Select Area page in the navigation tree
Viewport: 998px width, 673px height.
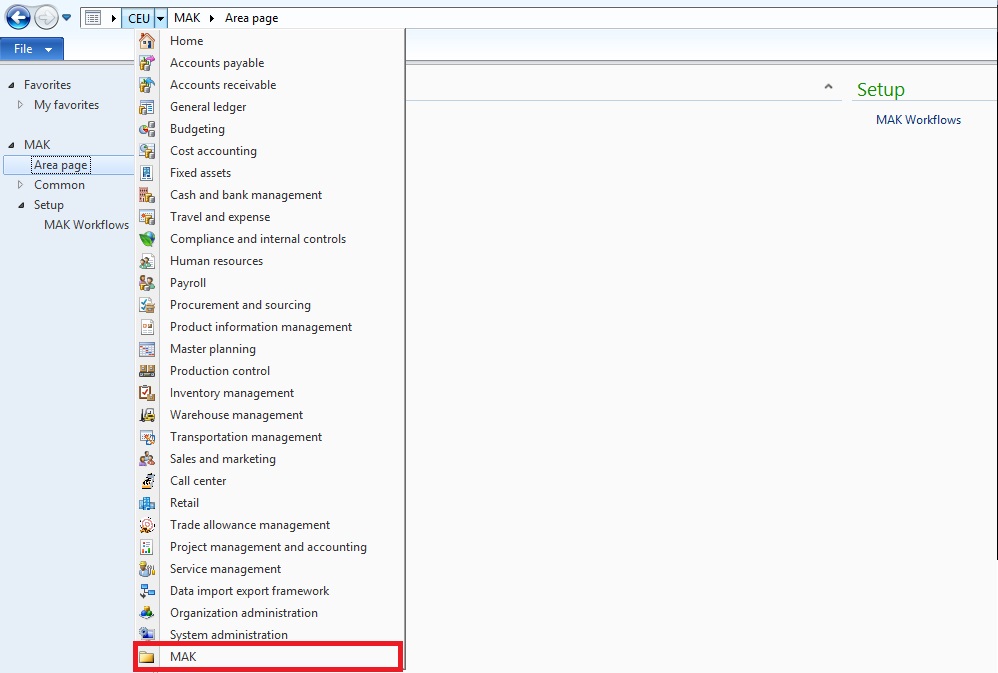tap(61, 165)
